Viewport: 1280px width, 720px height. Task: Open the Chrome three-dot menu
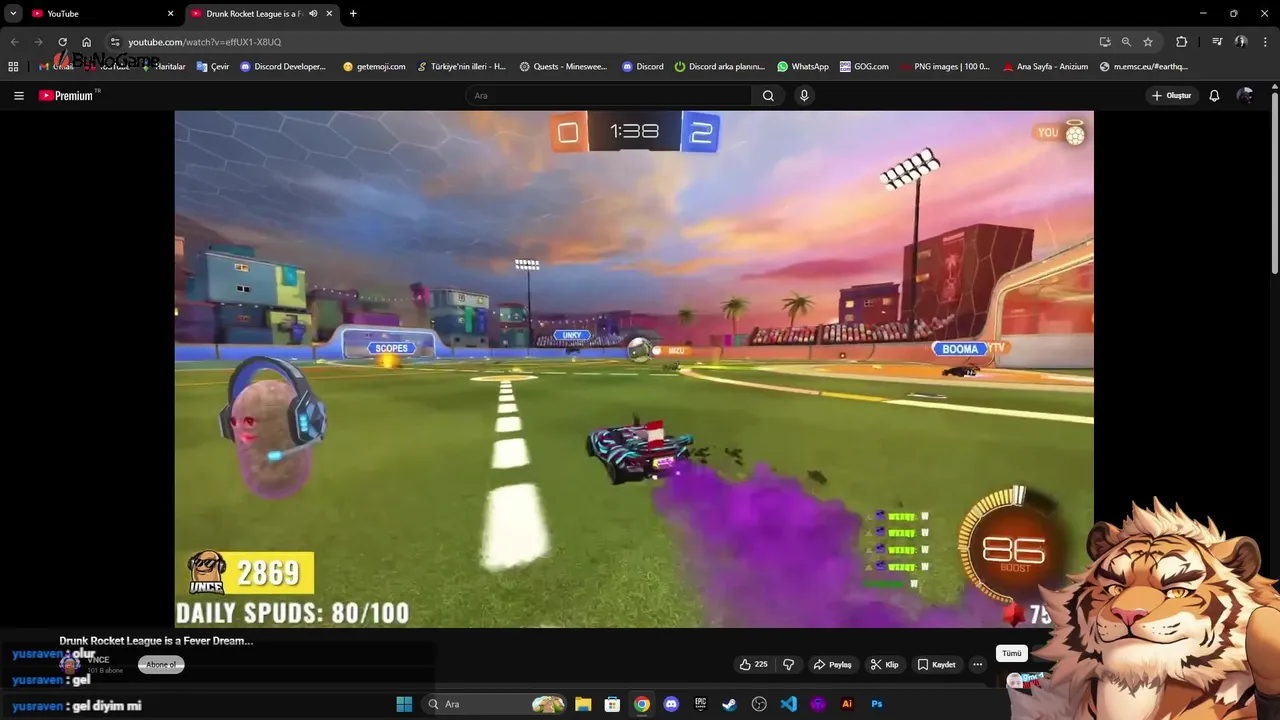tap(1265, 42)
